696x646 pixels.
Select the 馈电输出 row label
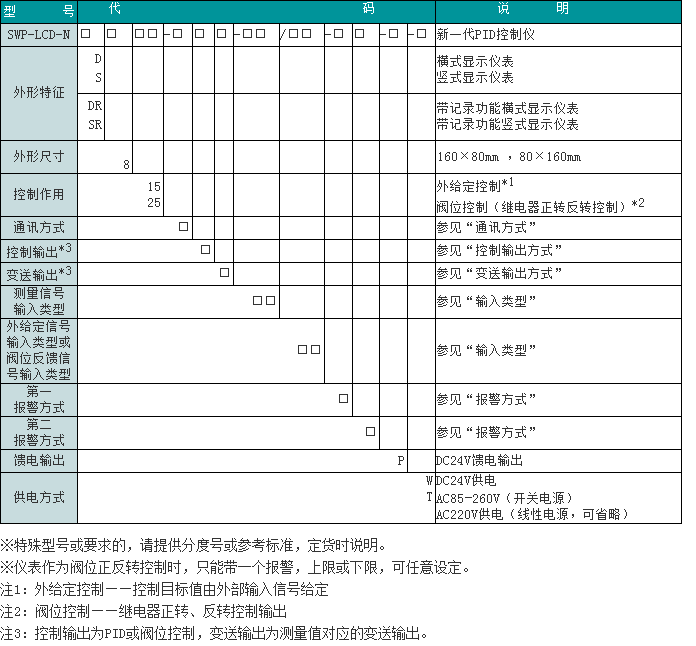point(39,460)
